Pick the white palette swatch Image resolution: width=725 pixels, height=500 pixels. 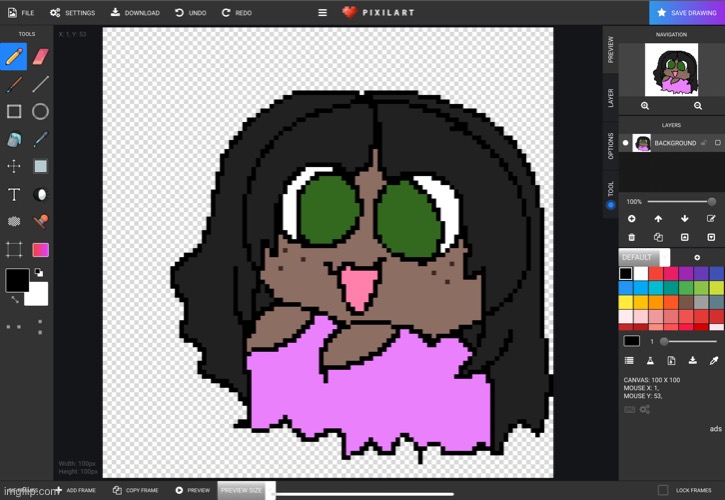click(641, 273)
